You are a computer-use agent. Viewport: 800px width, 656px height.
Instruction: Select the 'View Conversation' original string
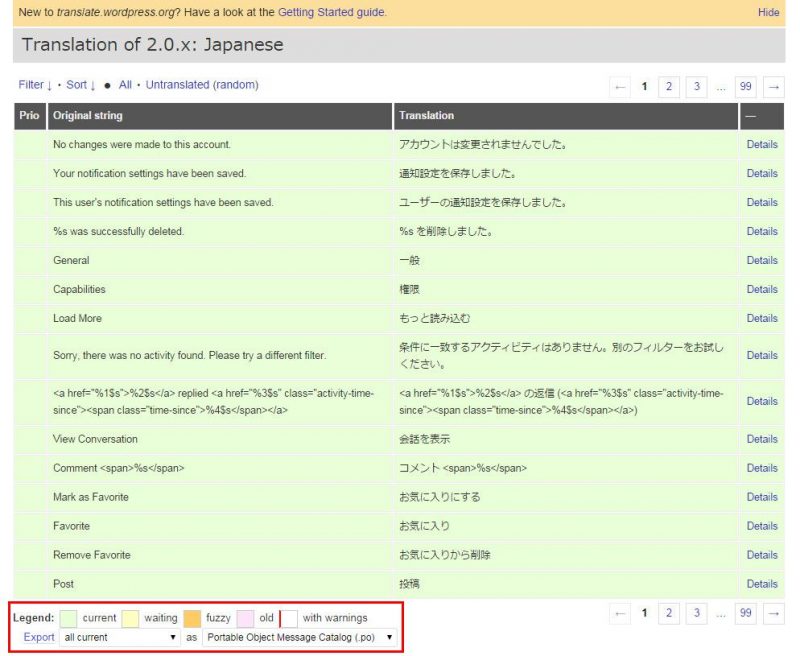[95, 439]
